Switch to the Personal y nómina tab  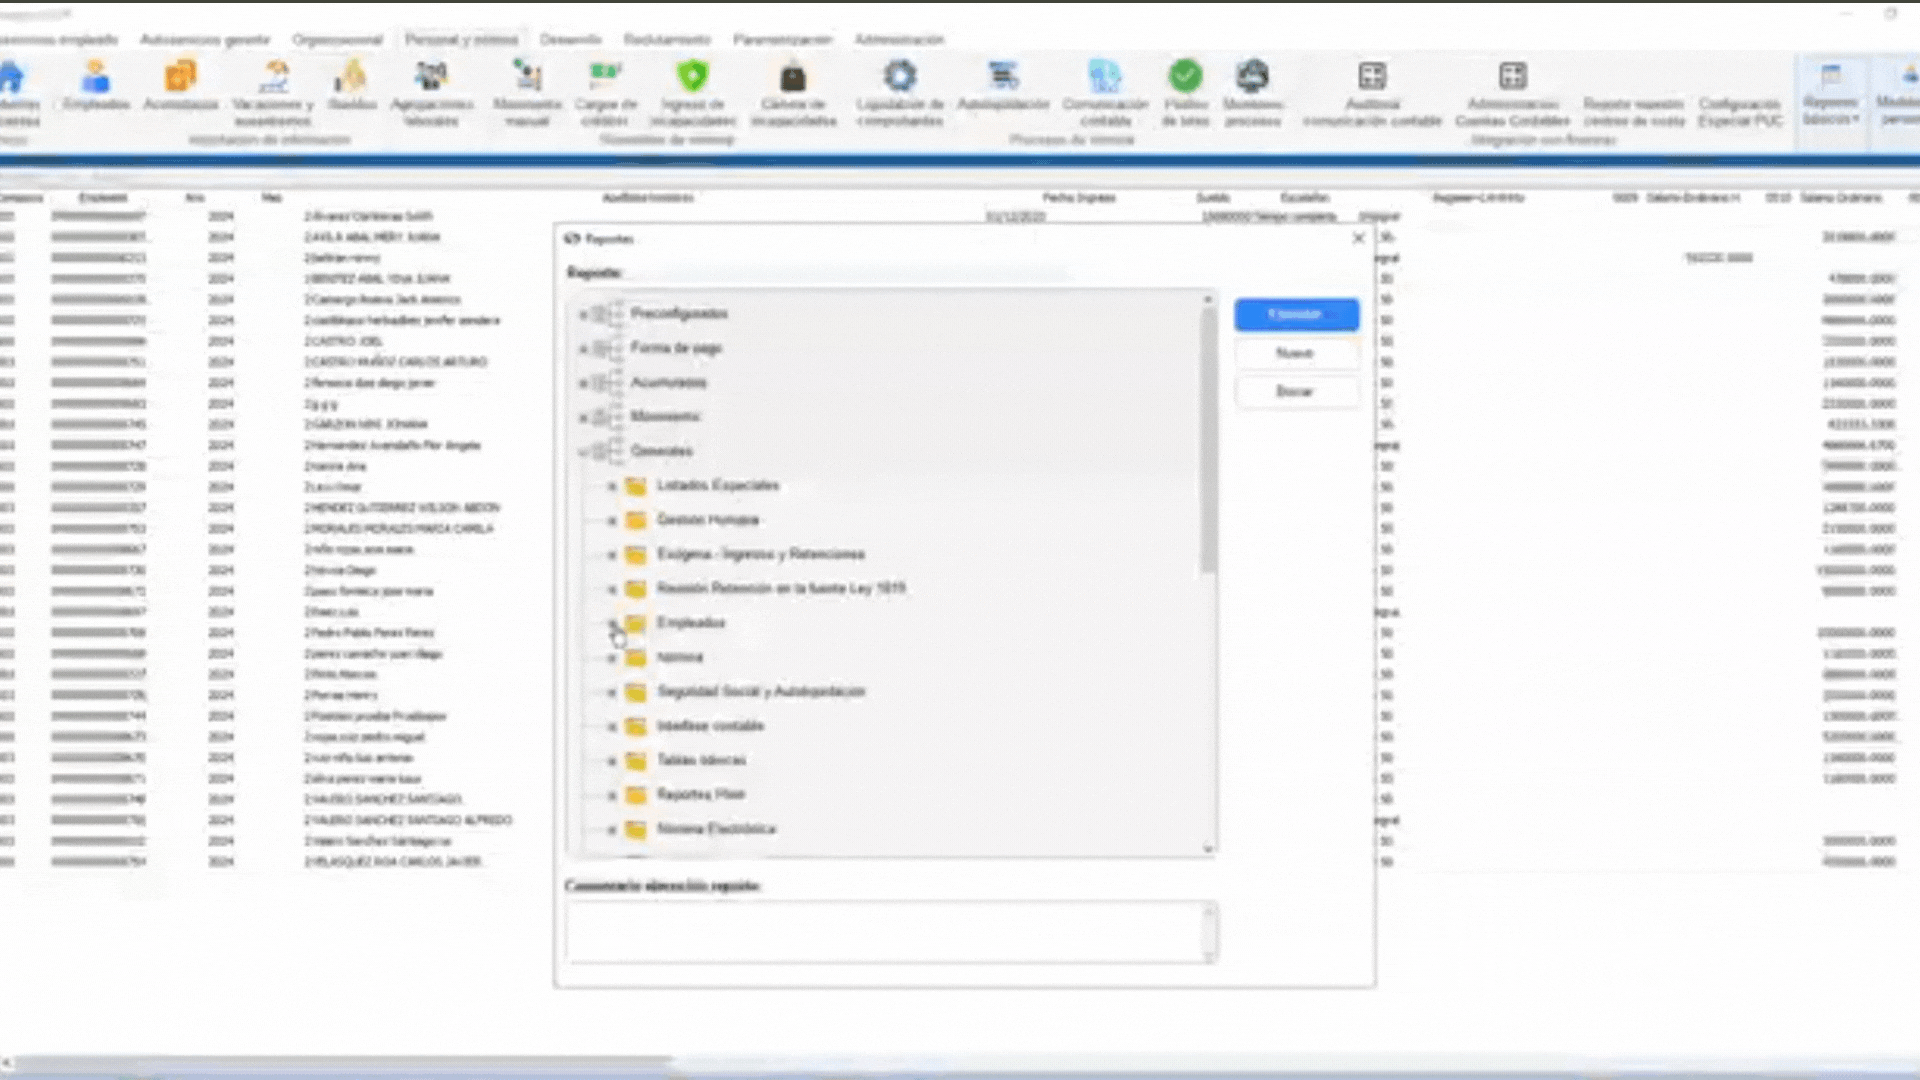pos(461,39)
